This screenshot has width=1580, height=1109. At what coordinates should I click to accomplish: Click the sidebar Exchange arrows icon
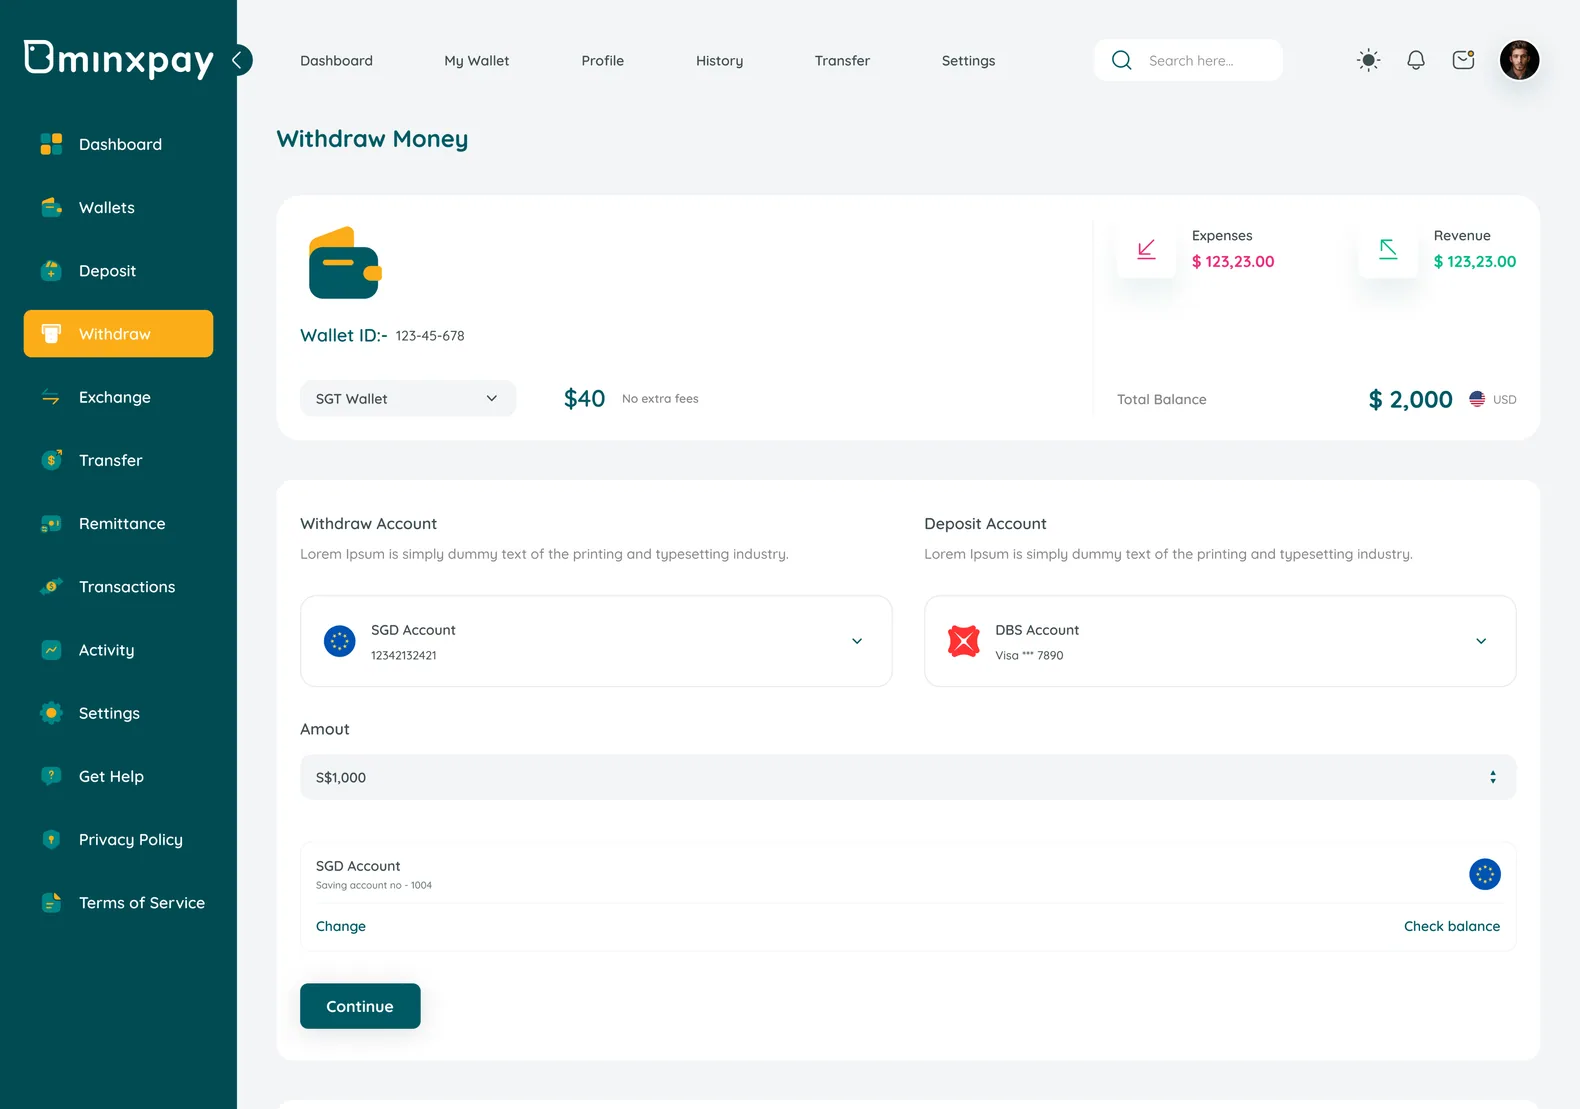(x=51, y=397)
